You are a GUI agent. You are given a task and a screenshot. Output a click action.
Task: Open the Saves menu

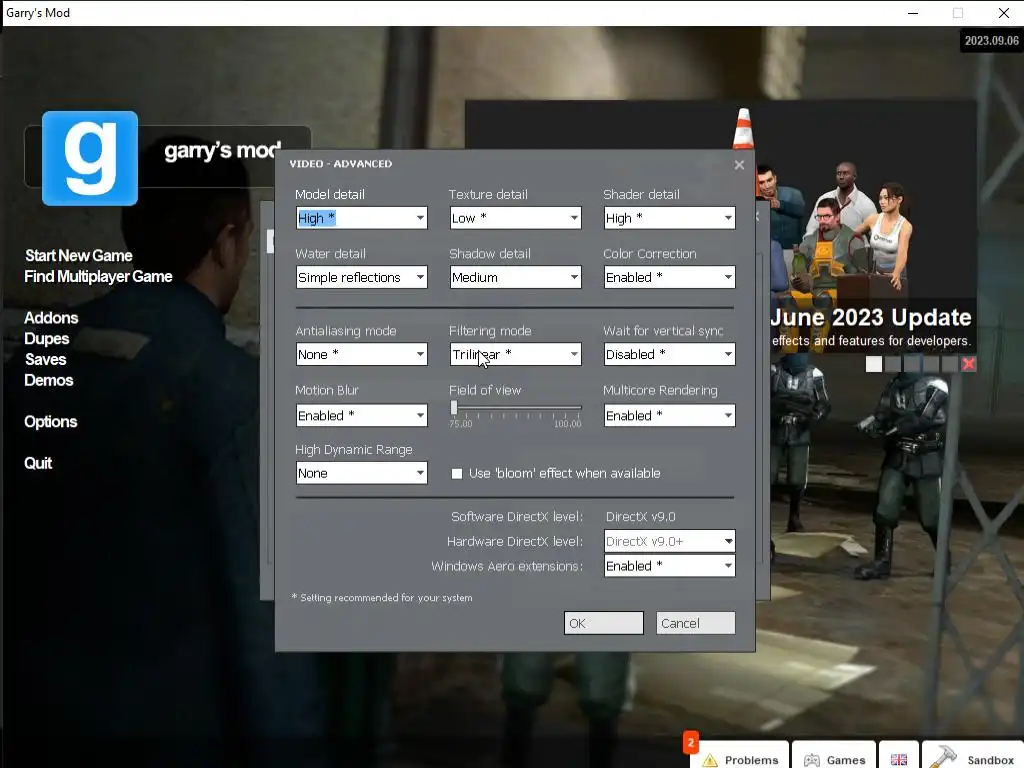pyautogui.click(x=45, y=359)
